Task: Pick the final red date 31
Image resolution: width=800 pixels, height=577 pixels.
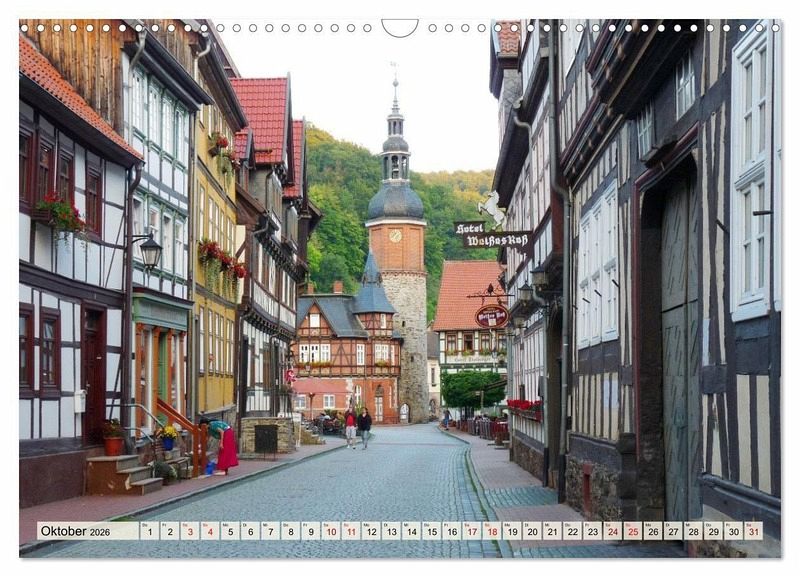Action: (754, 531)
